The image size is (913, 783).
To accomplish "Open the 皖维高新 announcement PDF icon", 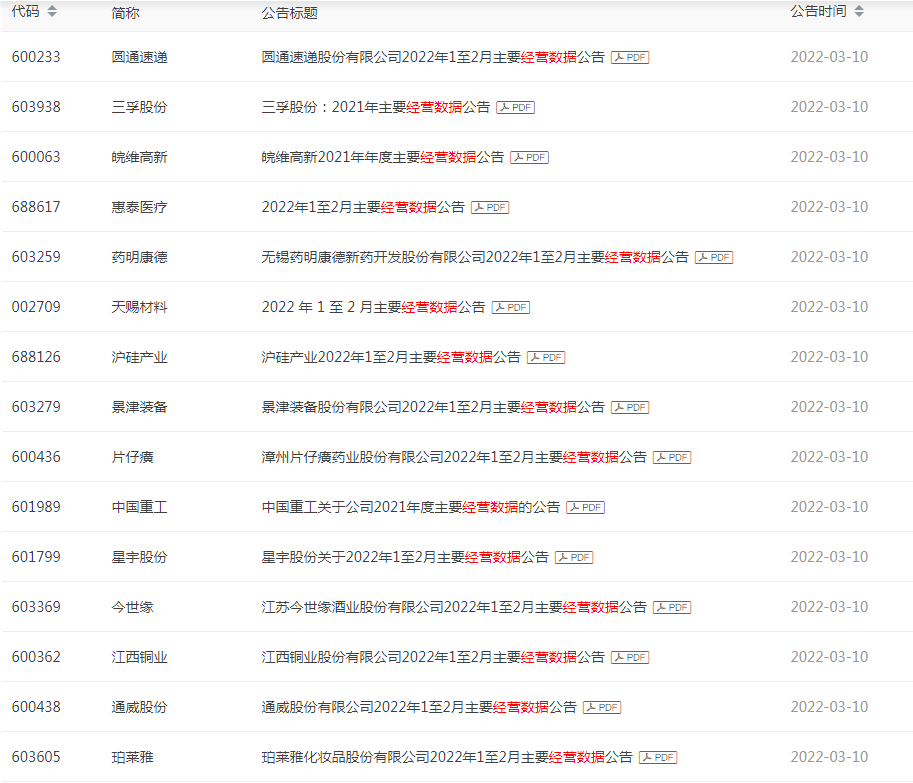I will pos(530,158).
